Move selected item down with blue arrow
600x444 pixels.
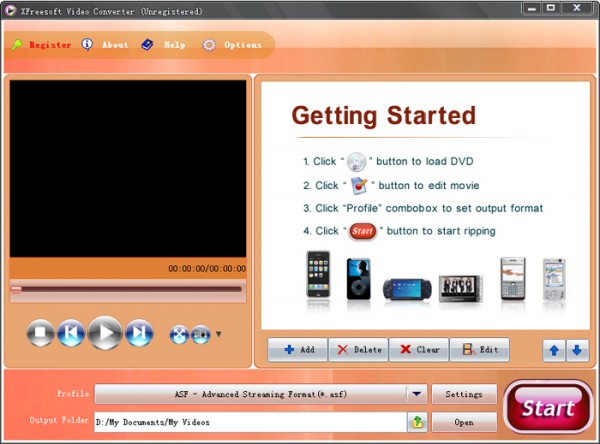[577, 350]
